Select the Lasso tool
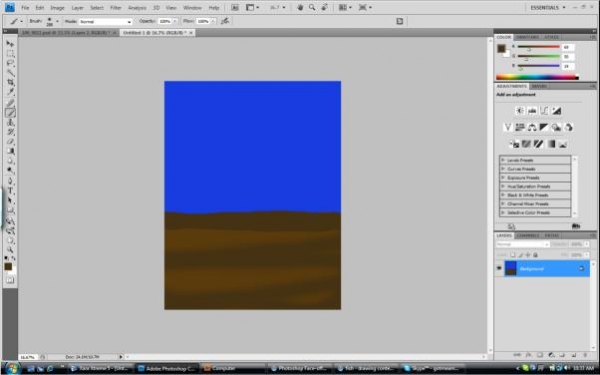Viewport: 600px width, 375px height. tap(10, 63)
